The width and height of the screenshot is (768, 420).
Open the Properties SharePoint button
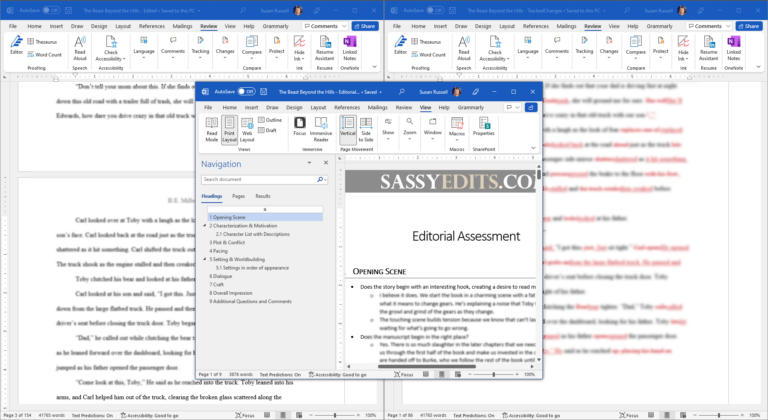tap(483, 126)
